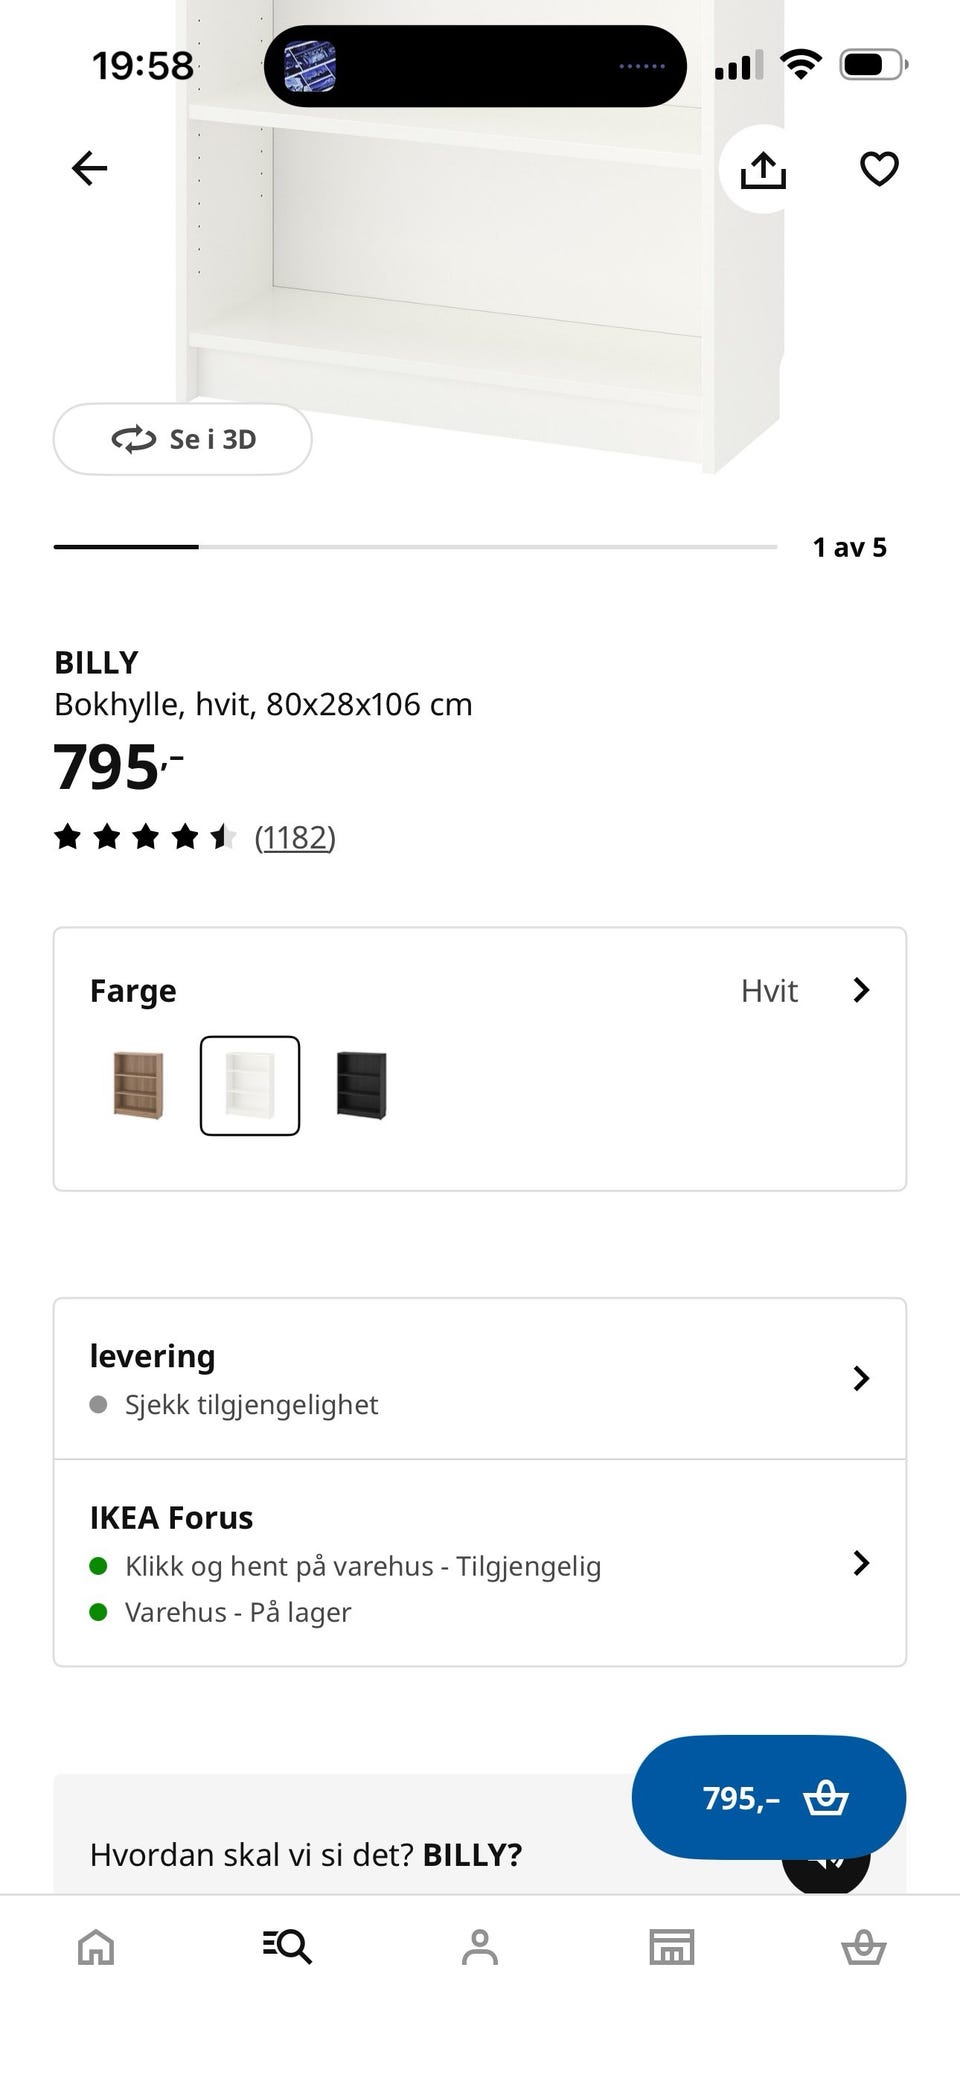
Task: Open the search tab in bottom bar
Action: point(288,1946)
